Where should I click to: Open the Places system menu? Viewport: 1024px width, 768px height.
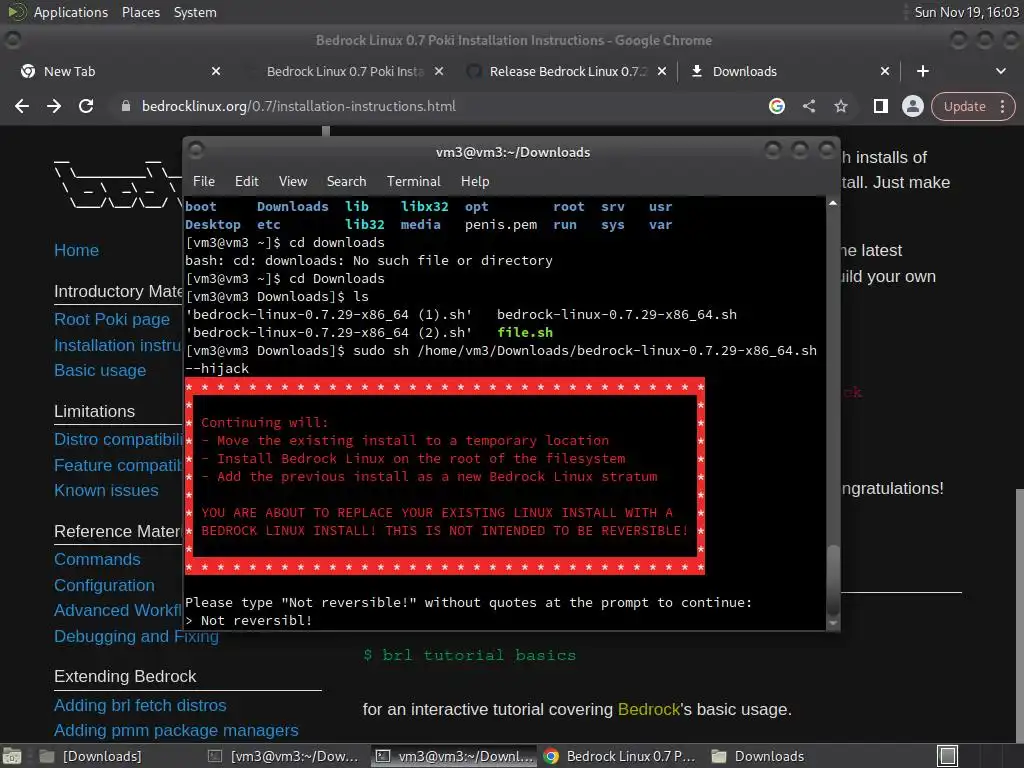click(x=140, y=12)
